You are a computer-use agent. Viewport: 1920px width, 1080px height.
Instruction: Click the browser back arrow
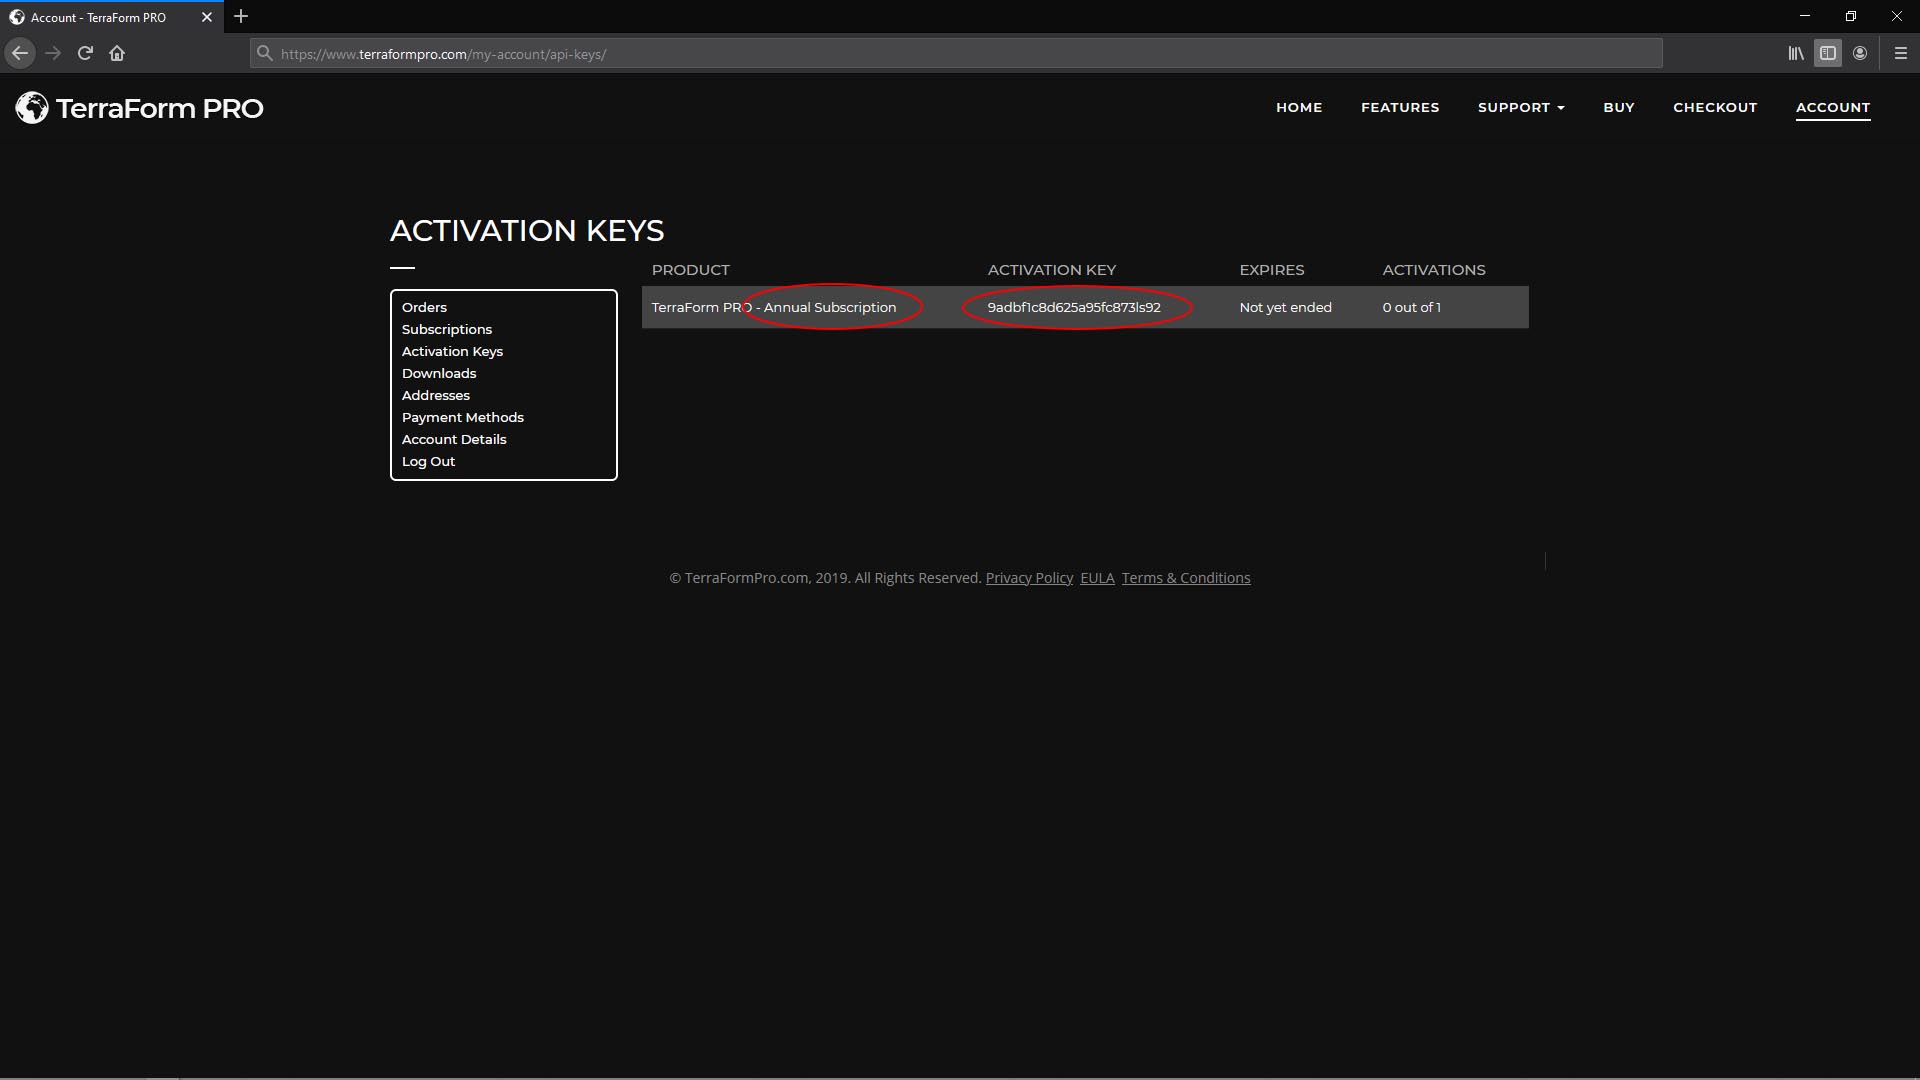click(x=20, y=53)
